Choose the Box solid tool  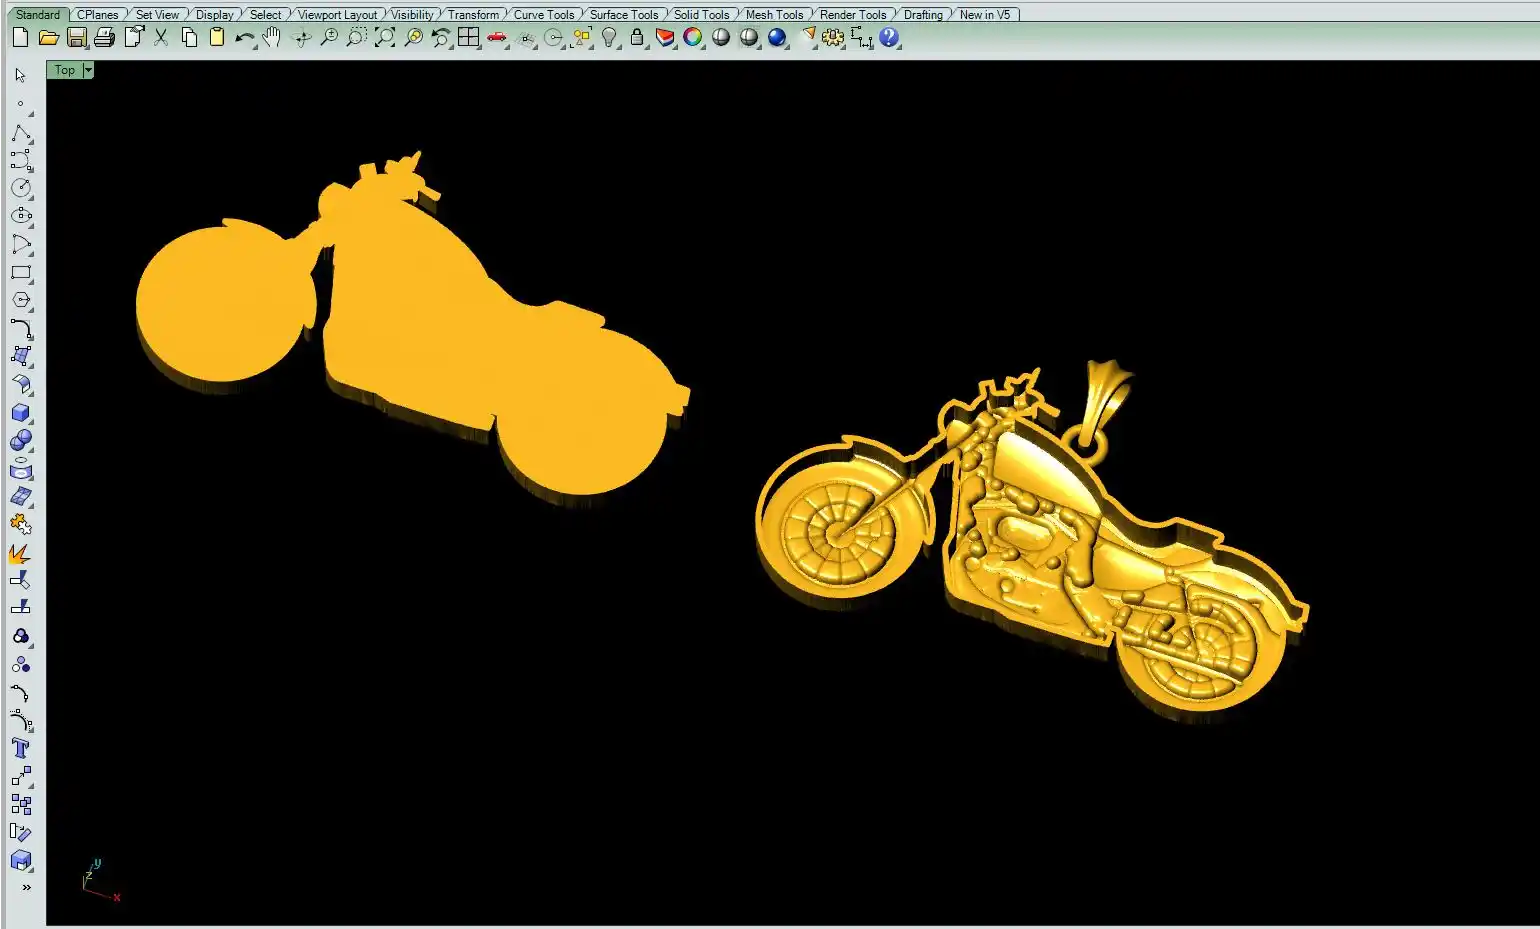click(20, 413)
